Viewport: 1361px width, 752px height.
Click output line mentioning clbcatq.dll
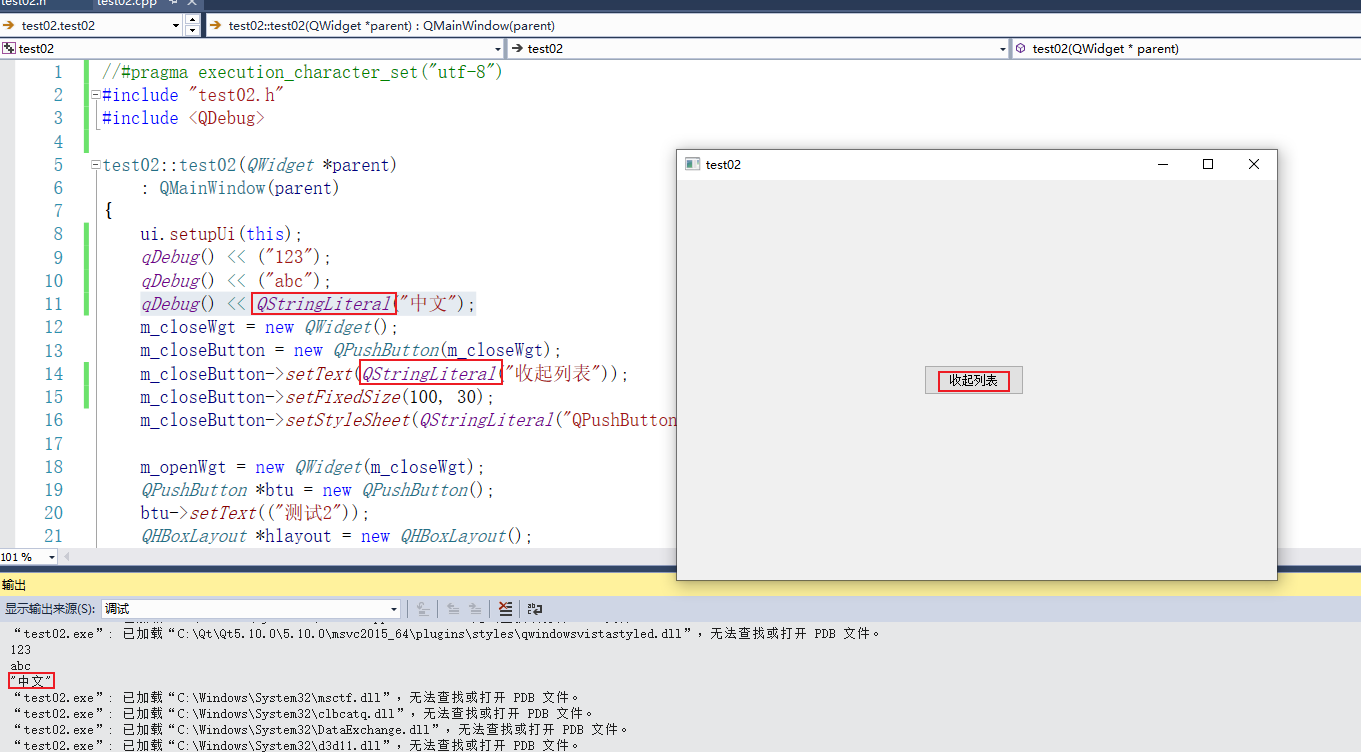tap(304, 714)
